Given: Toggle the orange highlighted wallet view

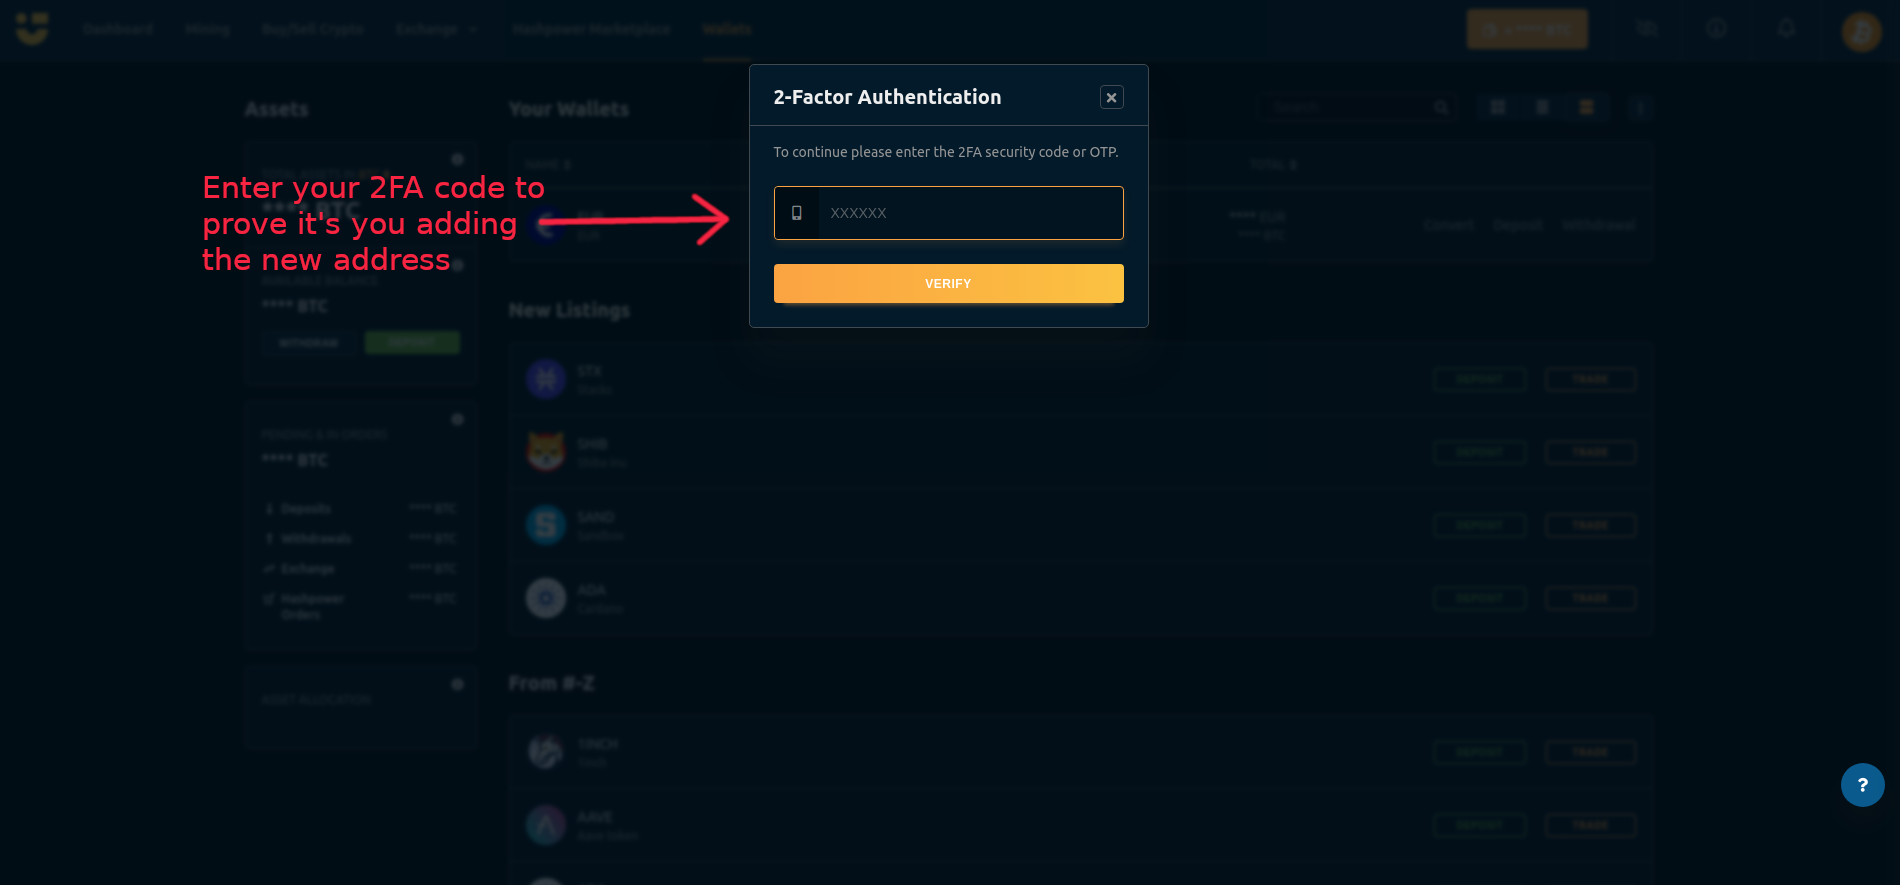Looking at the screenshot, I should coord(1586,107).
